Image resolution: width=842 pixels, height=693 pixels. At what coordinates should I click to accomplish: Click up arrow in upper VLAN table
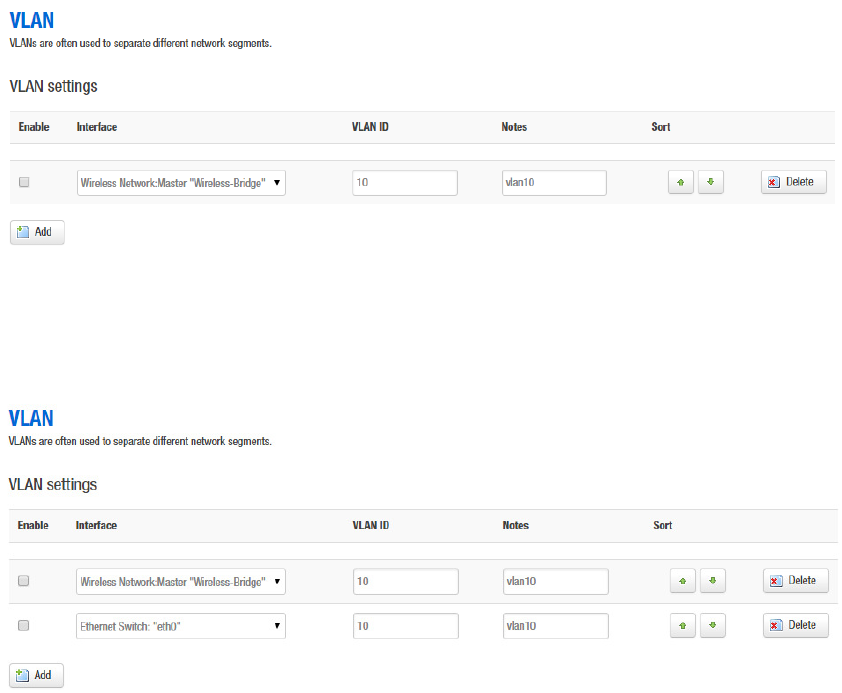681,183
